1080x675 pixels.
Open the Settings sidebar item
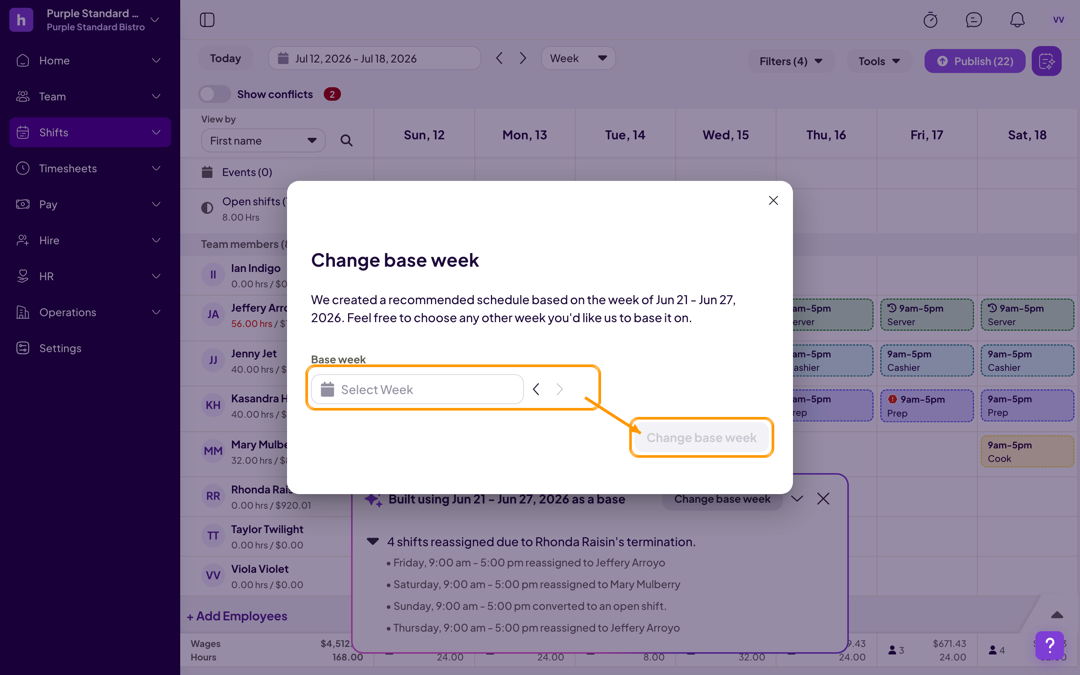90,348
